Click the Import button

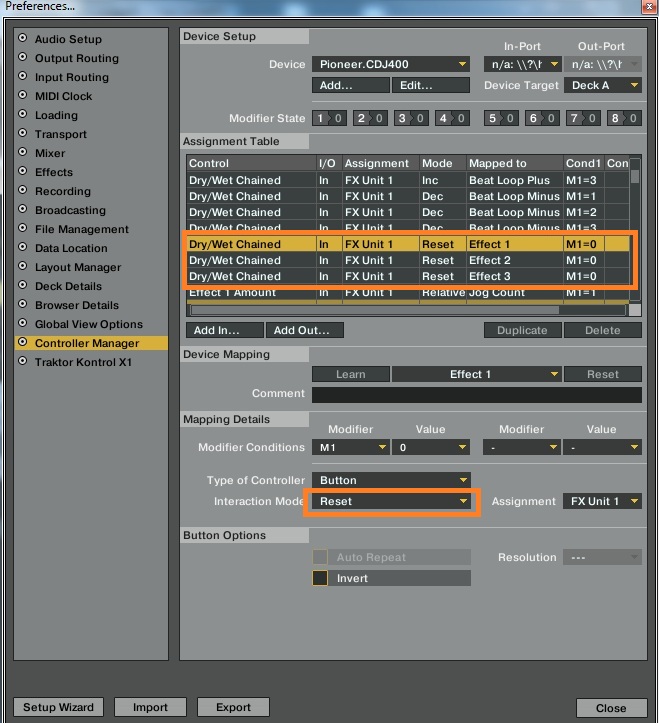(150, 707)
